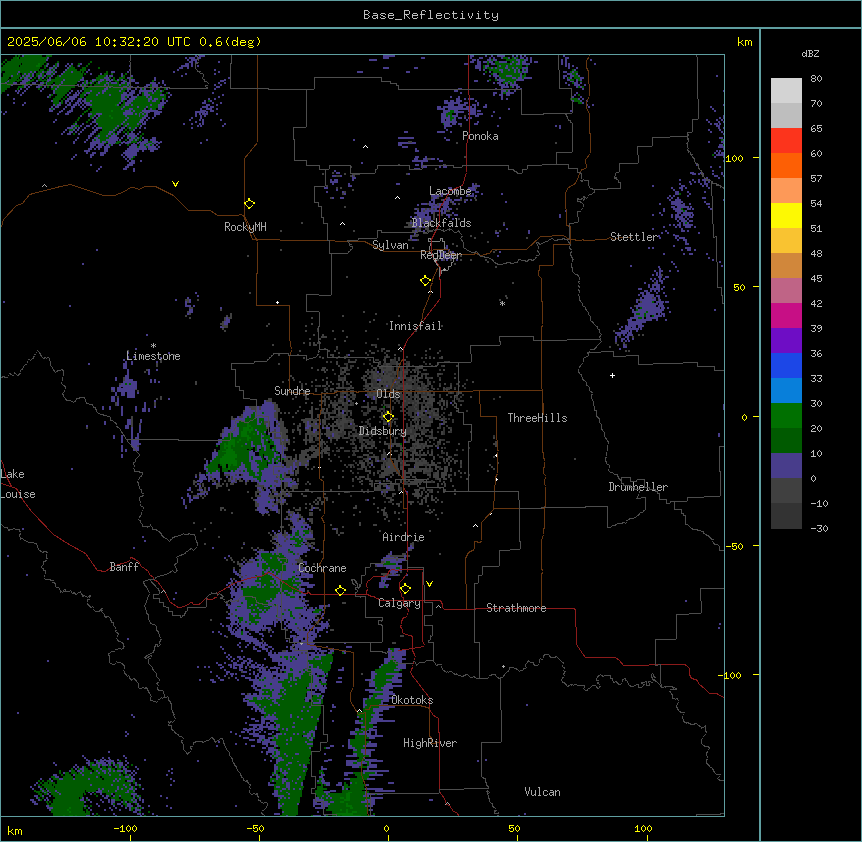Click the km label at top right
The width and height of the screenshot is (862, 842).
click(x=745, y=42)
